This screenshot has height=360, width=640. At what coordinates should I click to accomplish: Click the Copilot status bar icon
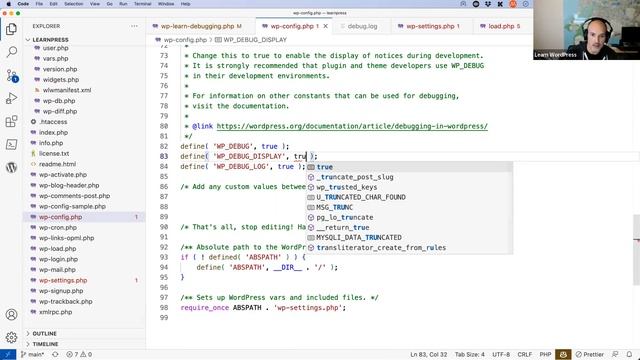[563, 354]
